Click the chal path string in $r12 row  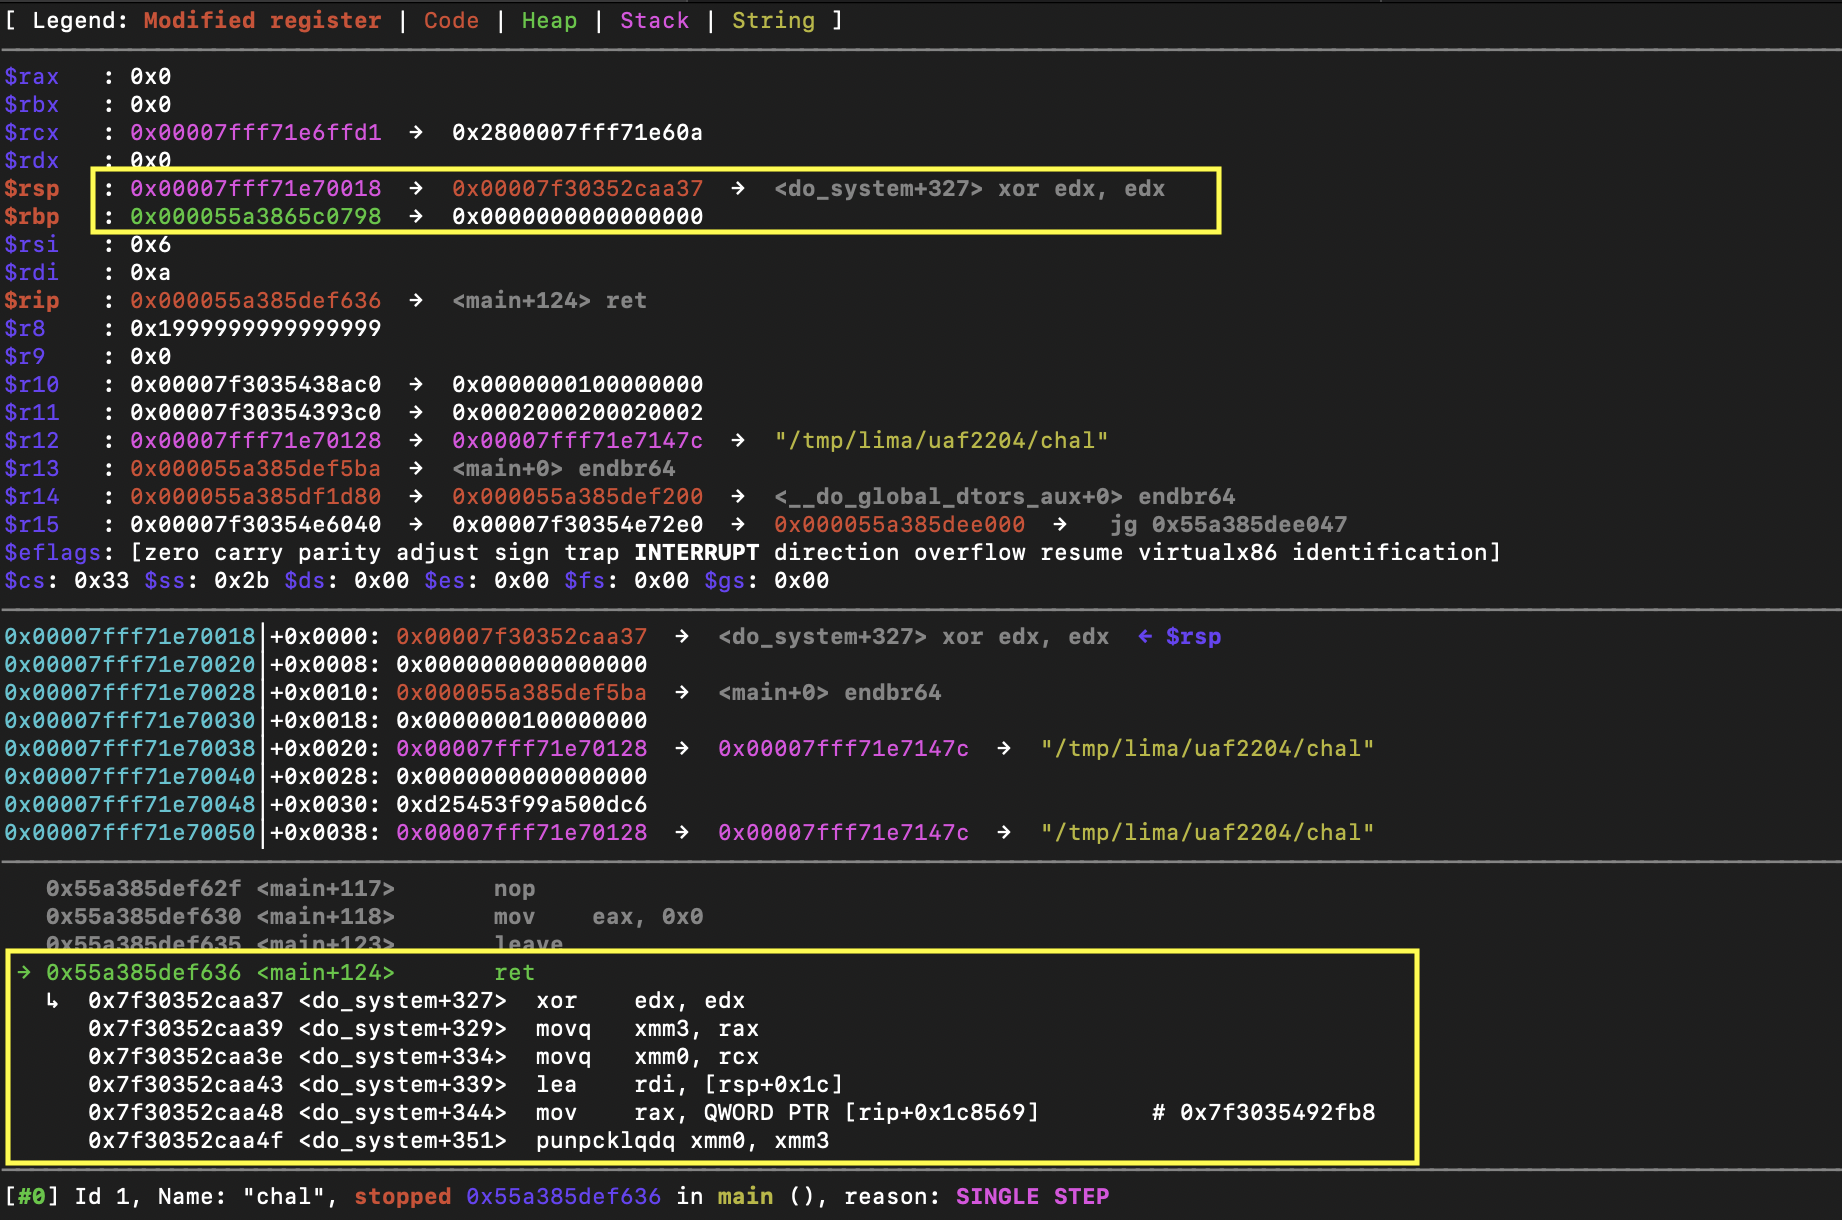(x=941, y=441)
